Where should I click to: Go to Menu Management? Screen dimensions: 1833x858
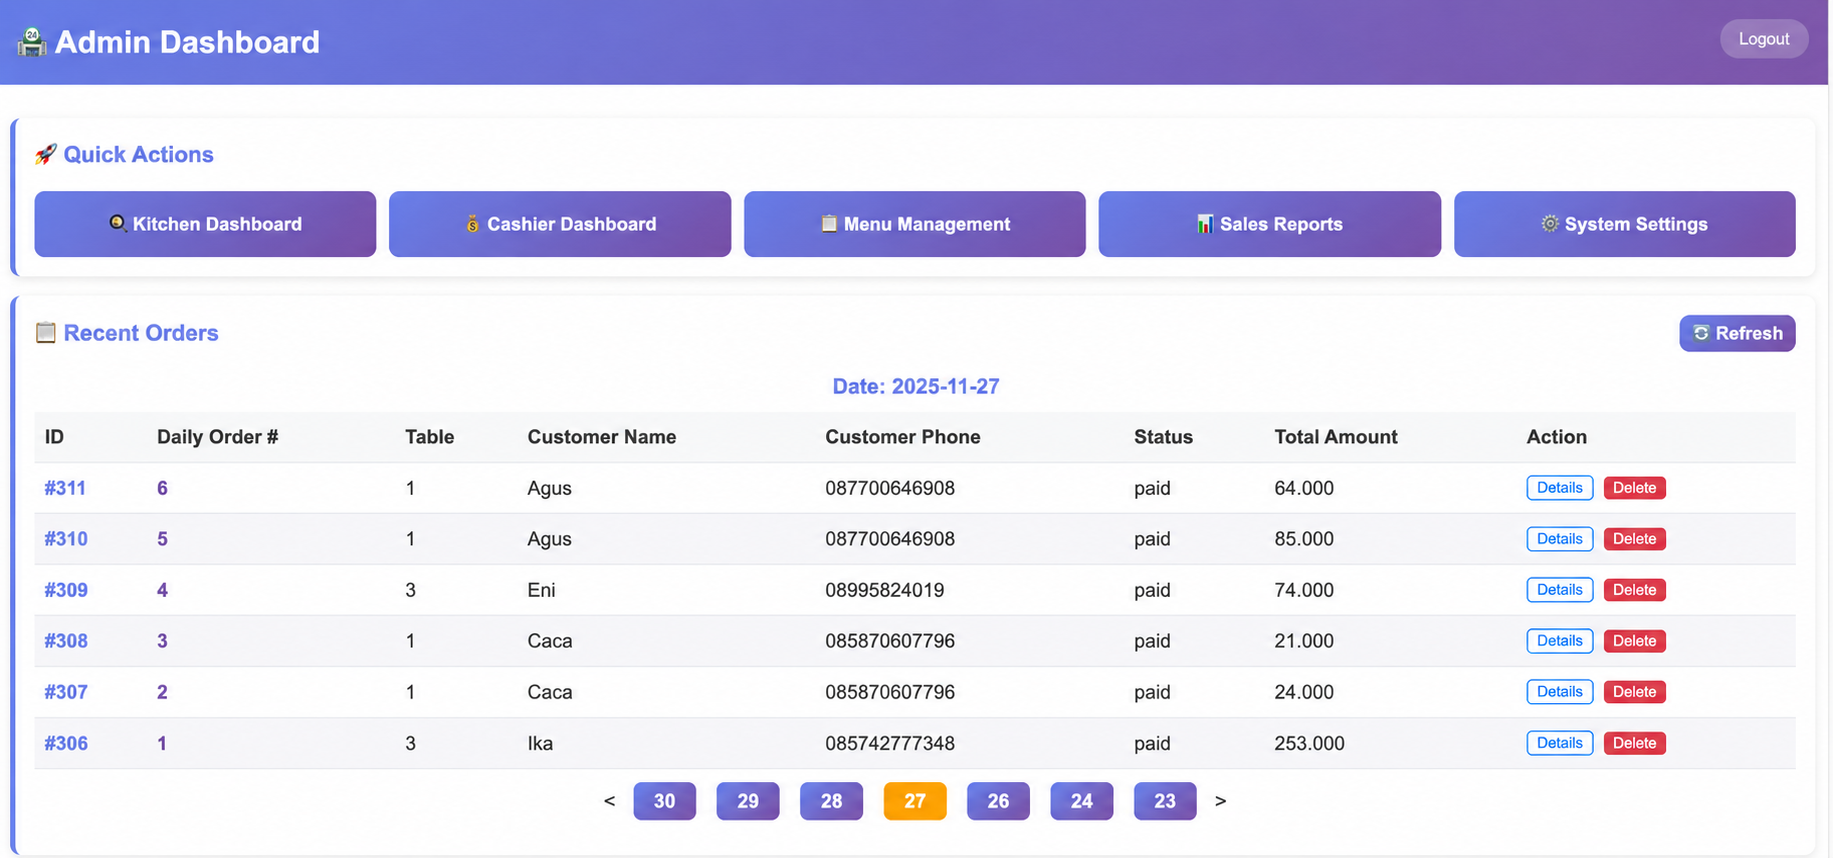pyautogui.click(x=914, y=224)
